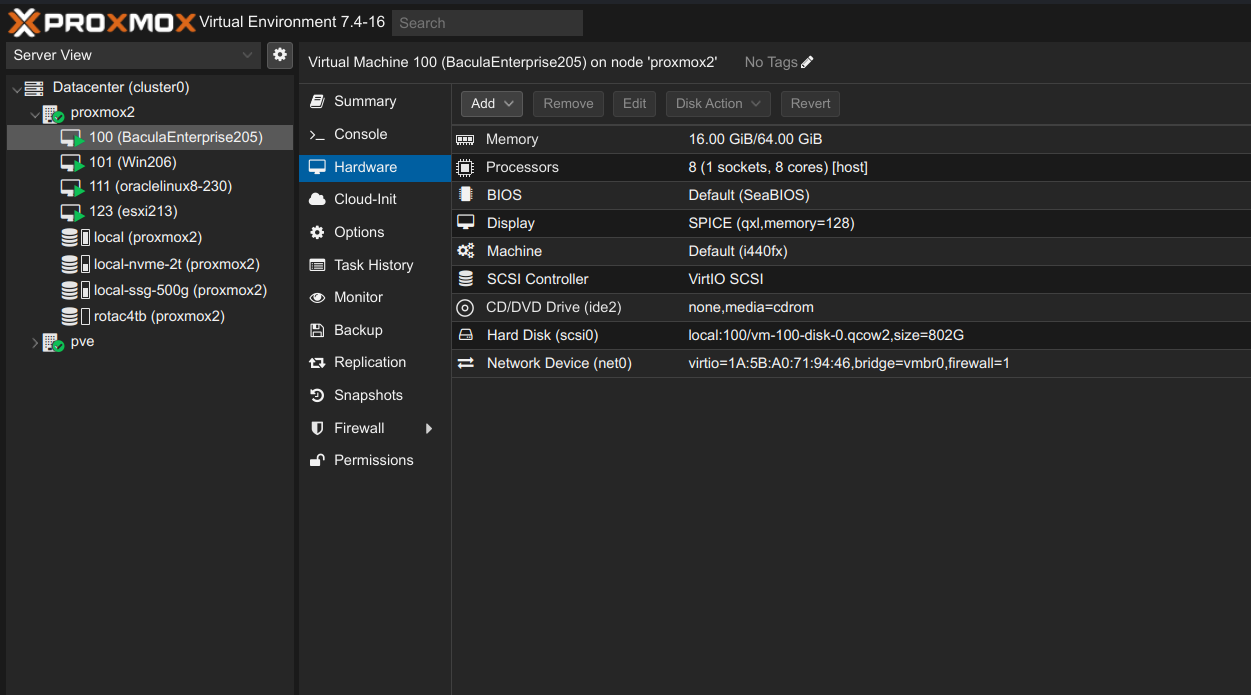Click the Display row monitor icon
The width and height of the screenshot is (1251, 695).
pos(465,223)
